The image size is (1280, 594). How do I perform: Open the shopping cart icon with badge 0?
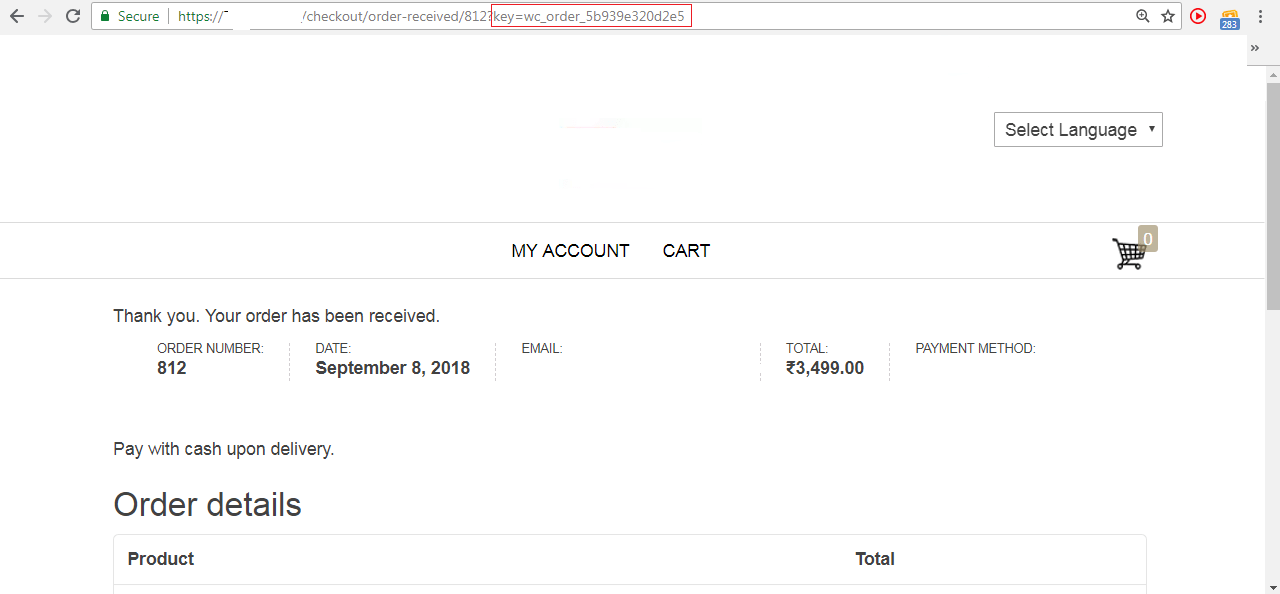coord(1130,251)
